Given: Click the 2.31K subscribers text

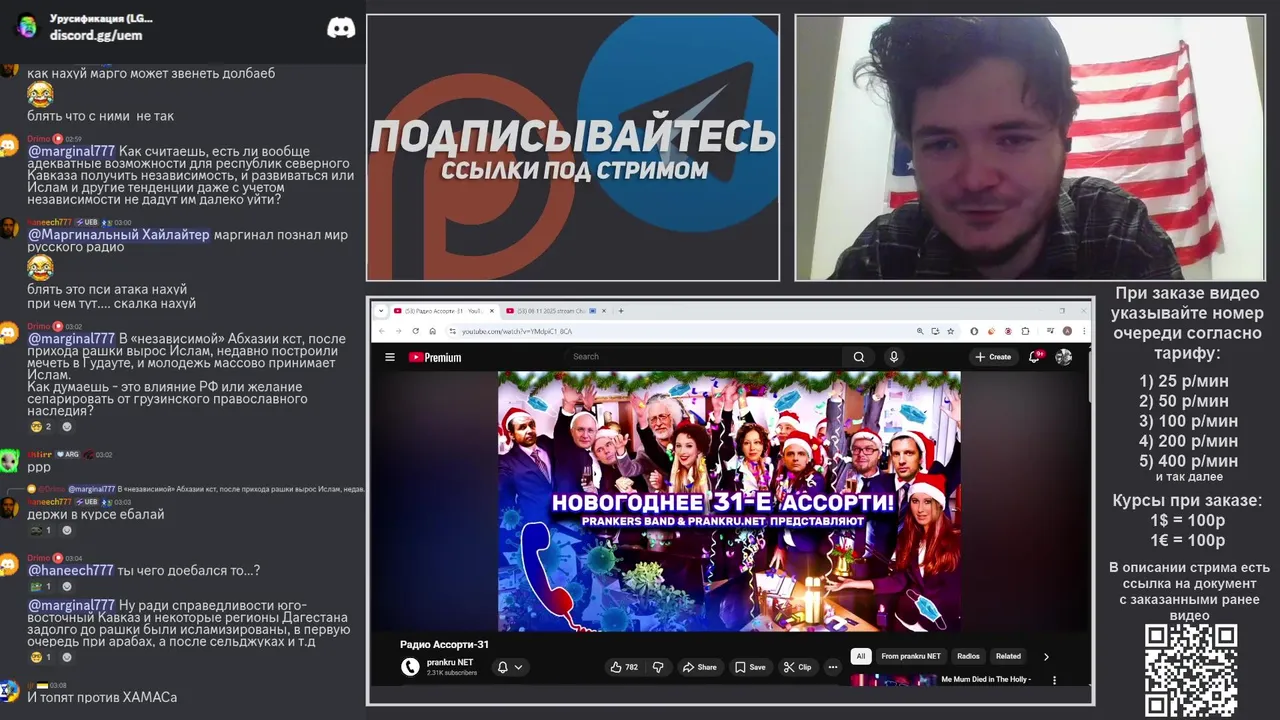Looking at the screenshot, I should click(x=452, y=673).
